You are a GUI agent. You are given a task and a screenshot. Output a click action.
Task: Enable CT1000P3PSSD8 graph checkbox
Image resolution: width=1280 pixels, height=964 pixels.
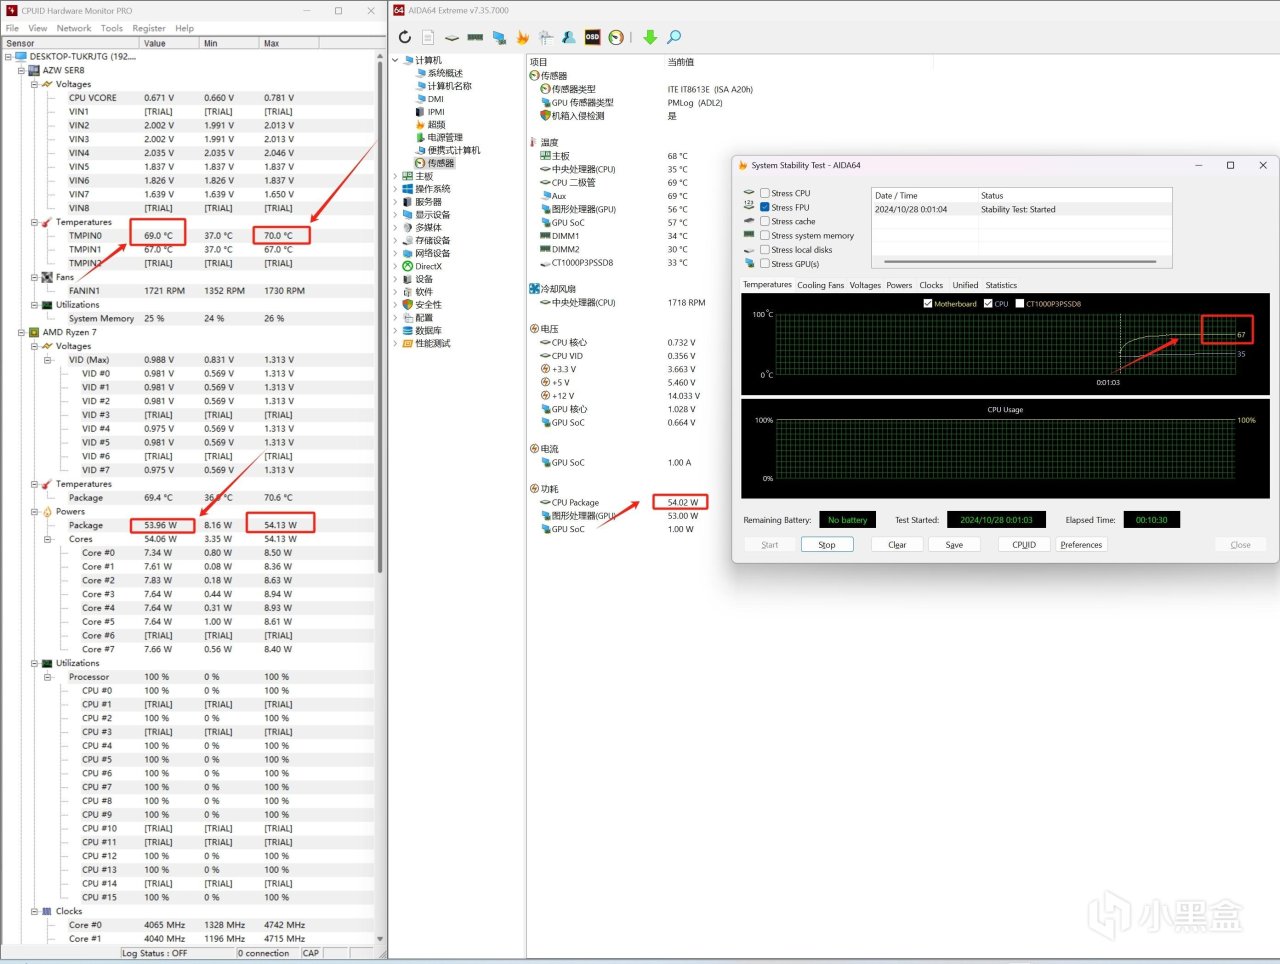pos(1020,303)
